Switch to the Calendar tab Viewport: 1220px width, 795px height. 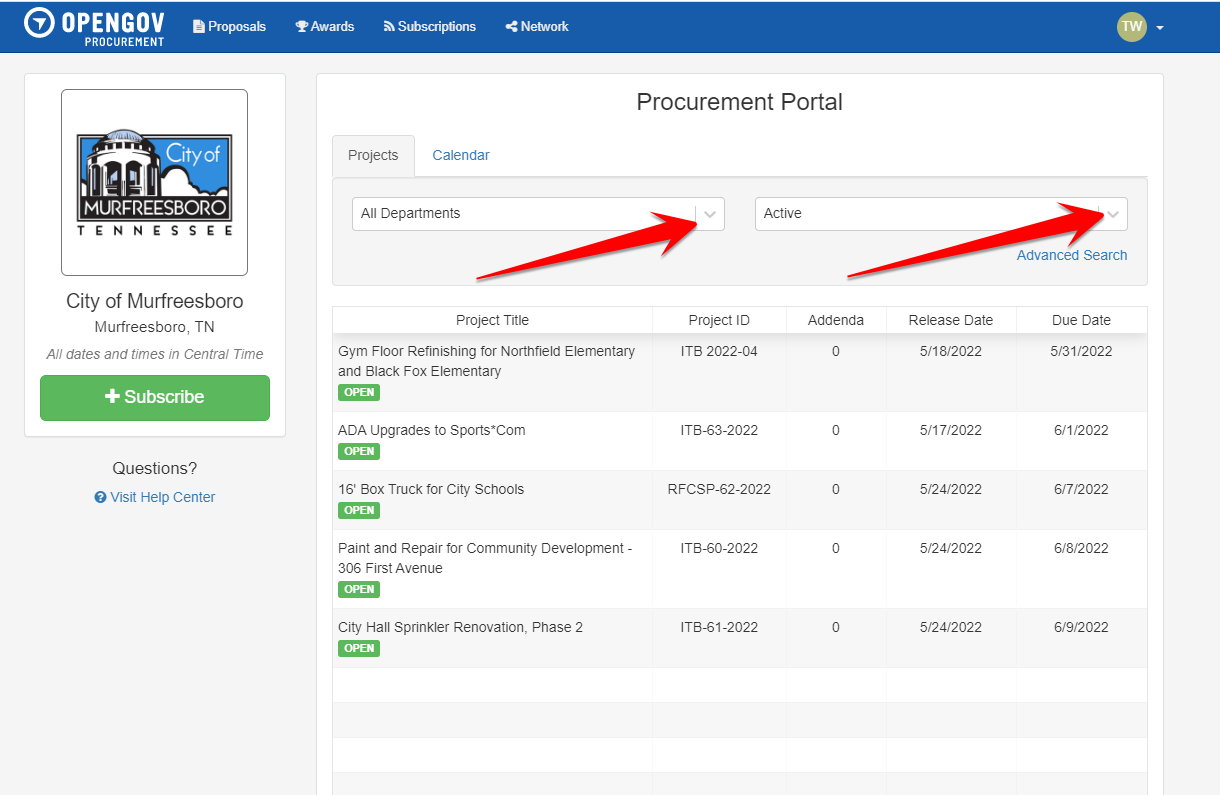click(x=460, y=155)
